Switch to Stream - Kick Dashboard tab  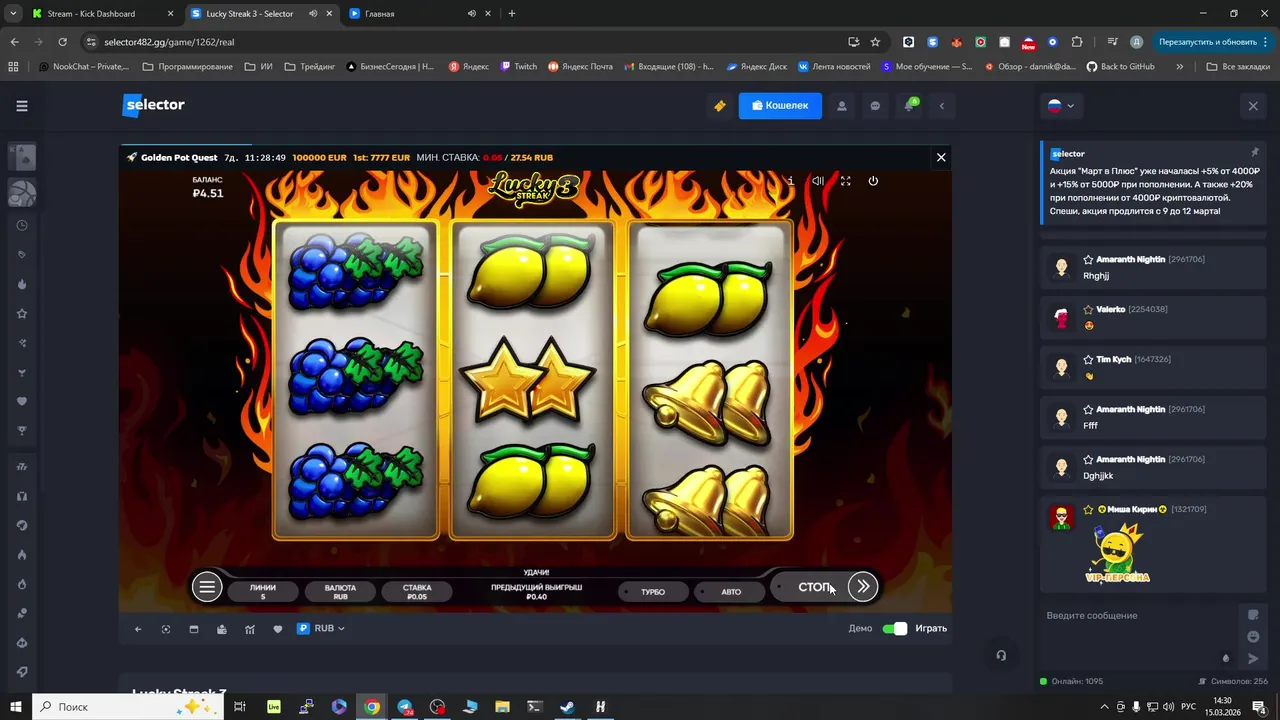pos(102,14)
